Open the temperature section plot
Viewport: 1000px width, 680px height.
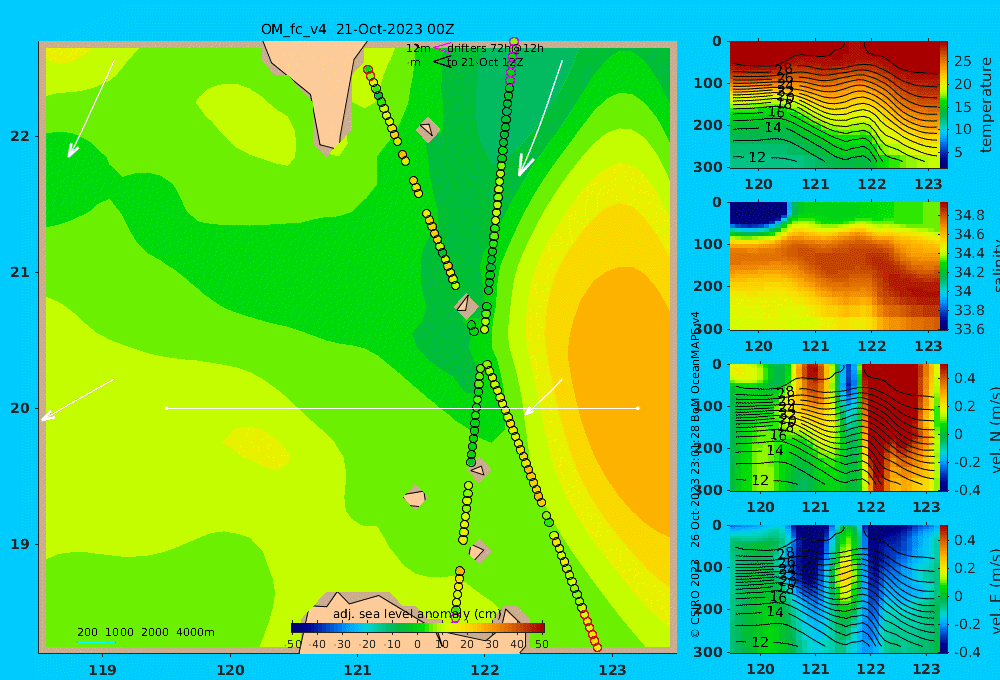click(834, 105)
